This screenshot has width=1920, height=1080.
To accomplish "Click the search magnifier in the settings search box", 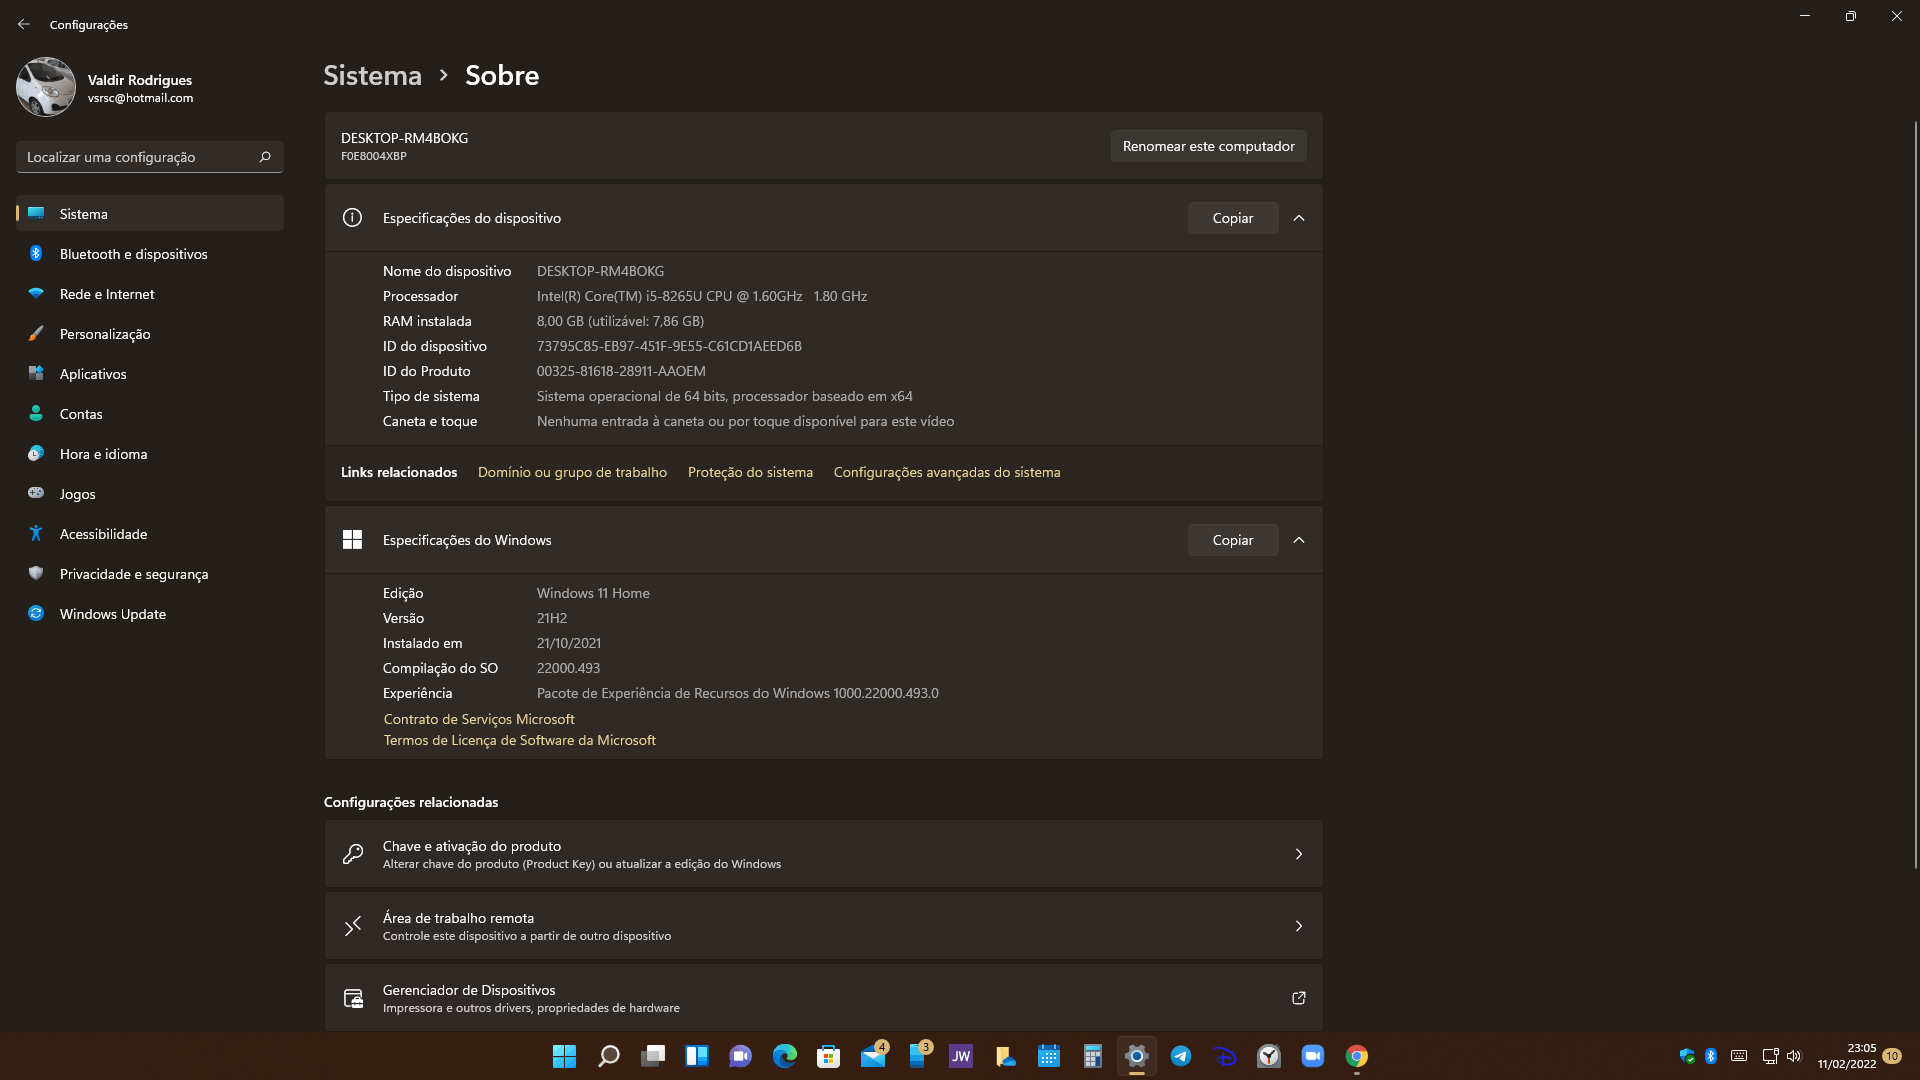I will 265,157.
